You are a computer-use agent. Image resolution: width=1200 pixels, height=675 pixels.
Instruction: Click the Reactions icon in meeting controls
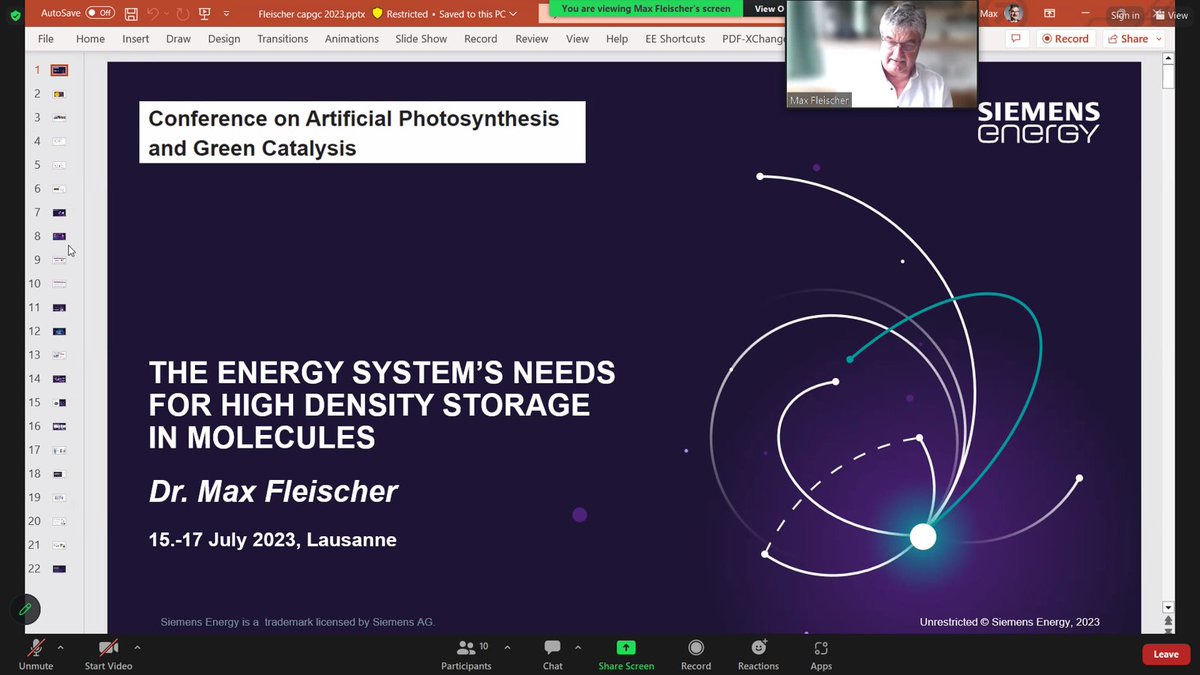tap(758, 653)
